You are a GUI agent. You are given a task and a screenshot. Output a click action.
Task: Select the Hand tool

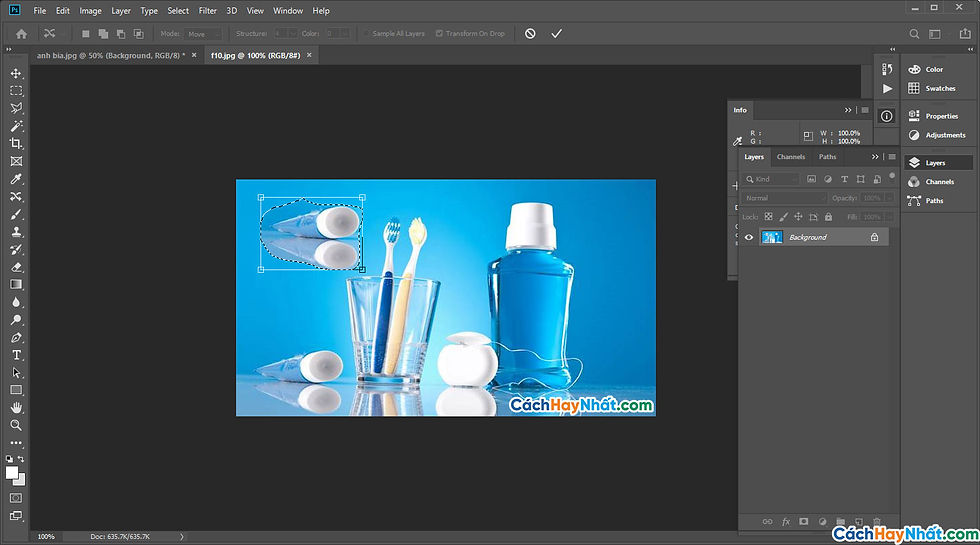(x=16, y=408)
